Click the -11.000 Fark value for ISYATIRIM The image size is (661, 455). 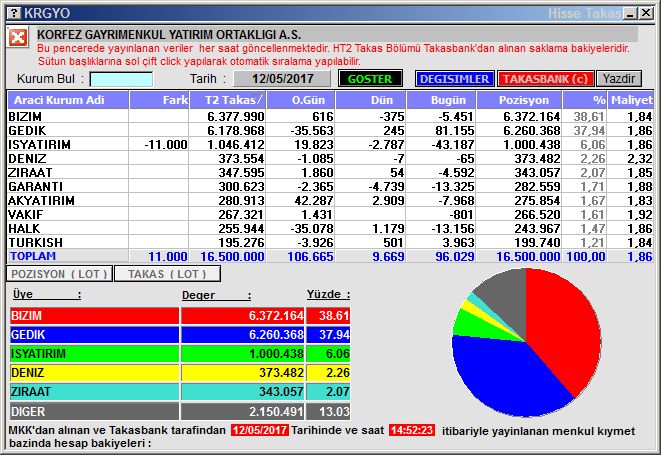[x=166, y=145]
